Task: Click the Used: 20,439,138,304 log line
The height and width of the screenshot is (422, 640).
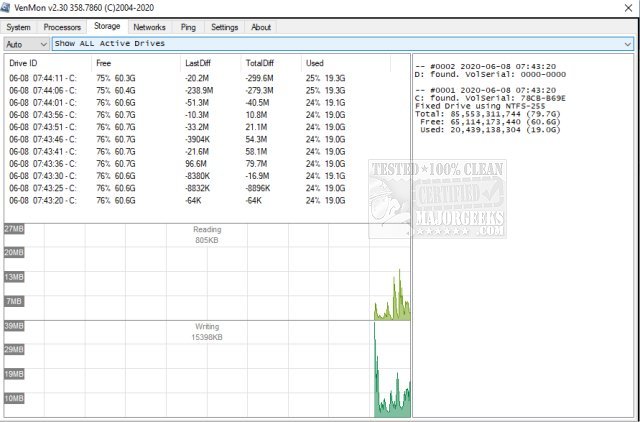Action: [490, 130]
